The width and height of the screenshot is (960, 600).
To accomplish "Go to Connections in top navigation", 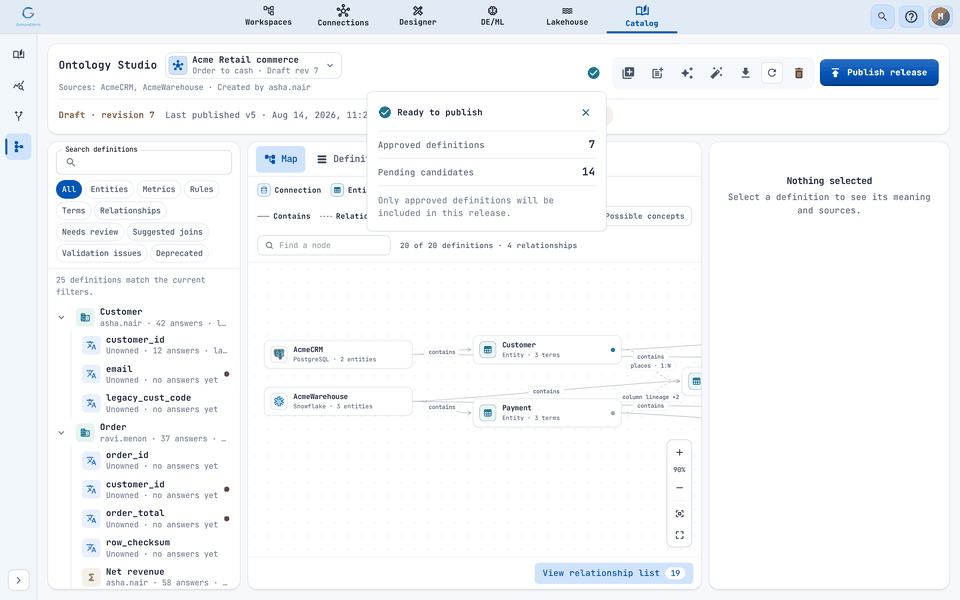I will (x=343, y=16).
